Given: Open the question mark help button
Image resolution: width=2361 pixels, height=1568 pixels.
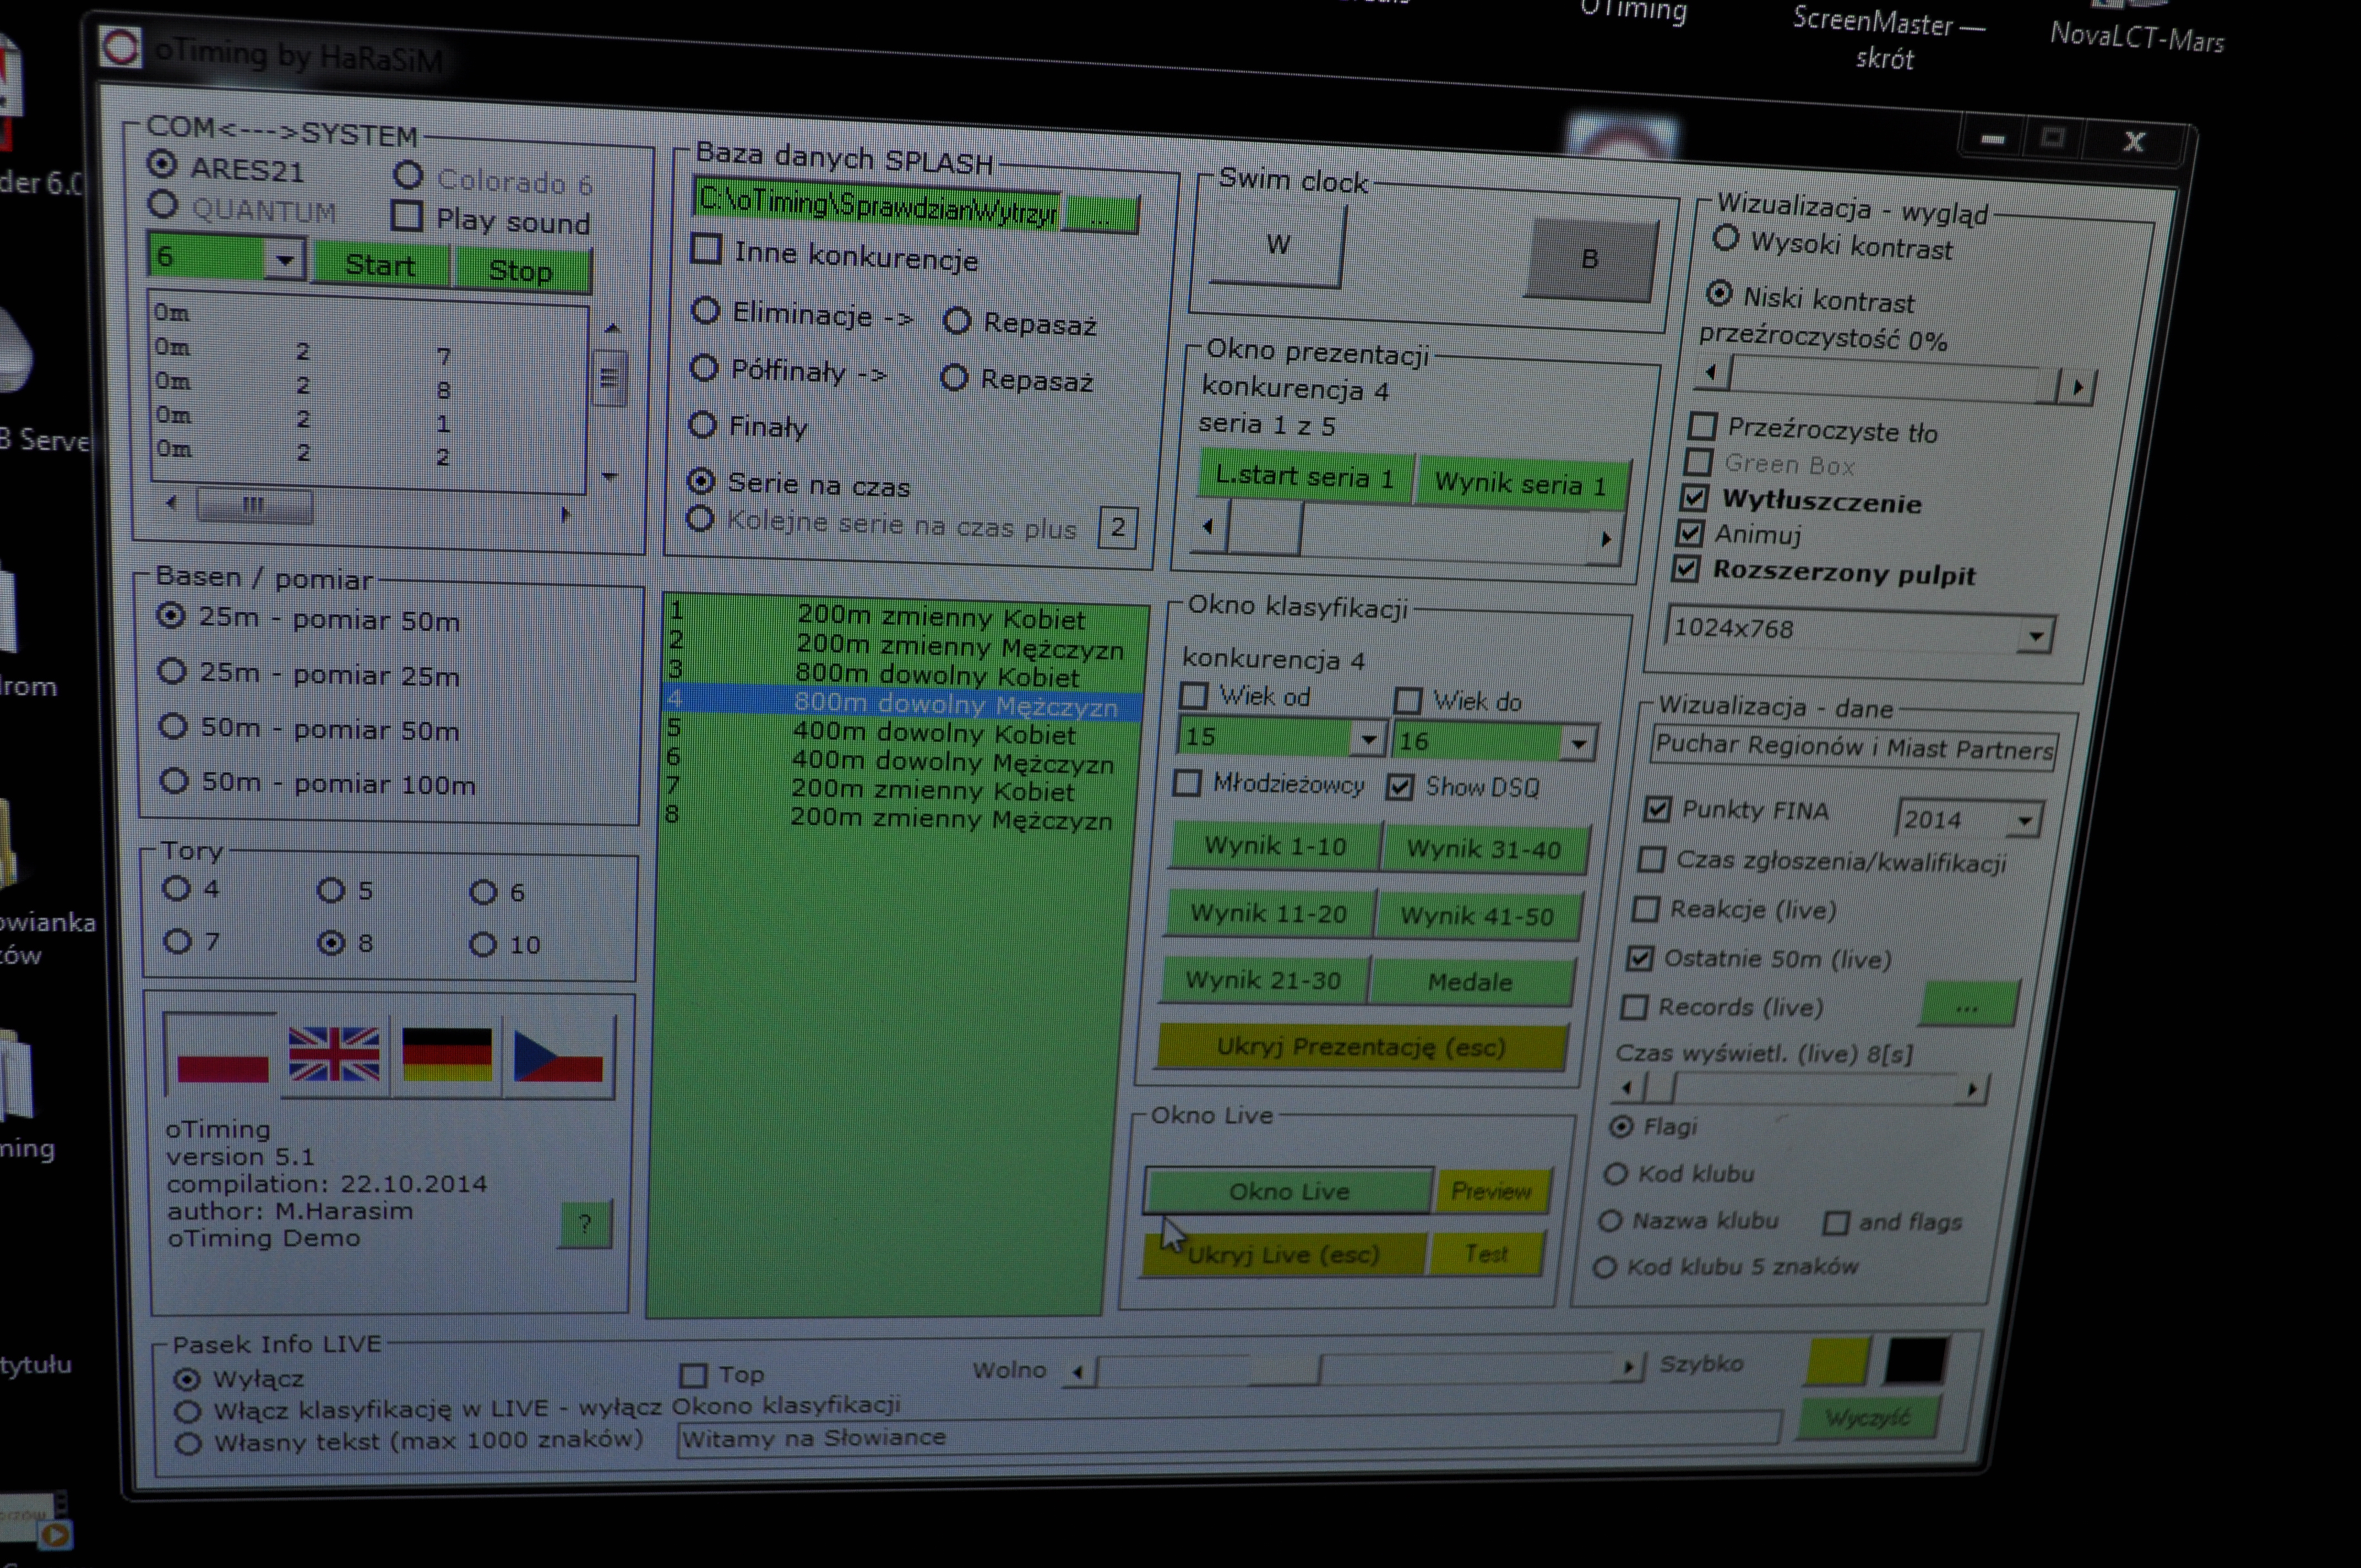Looking at the screenshot, I should [x=585, y=1224].
